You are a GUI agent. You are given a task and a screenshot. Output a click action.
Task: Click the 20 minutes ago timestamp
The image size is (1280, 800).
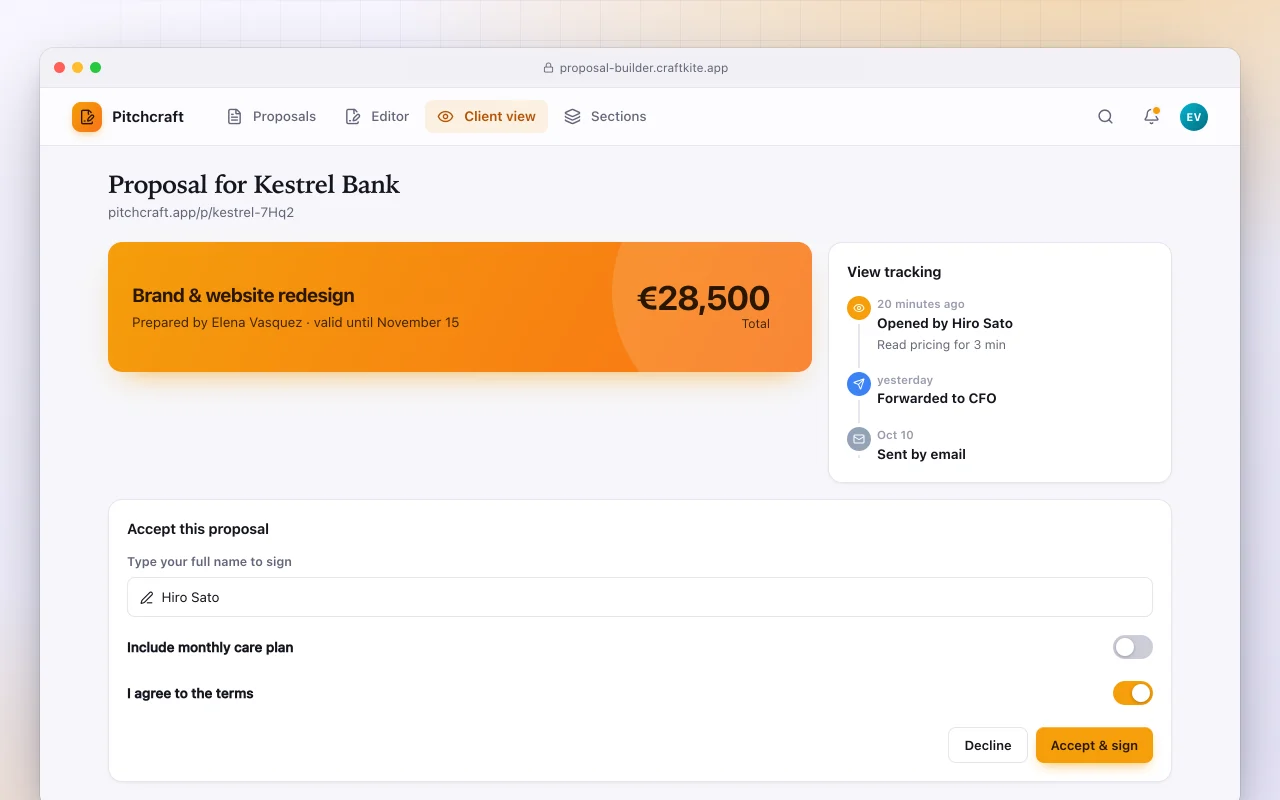coord(921,304)
